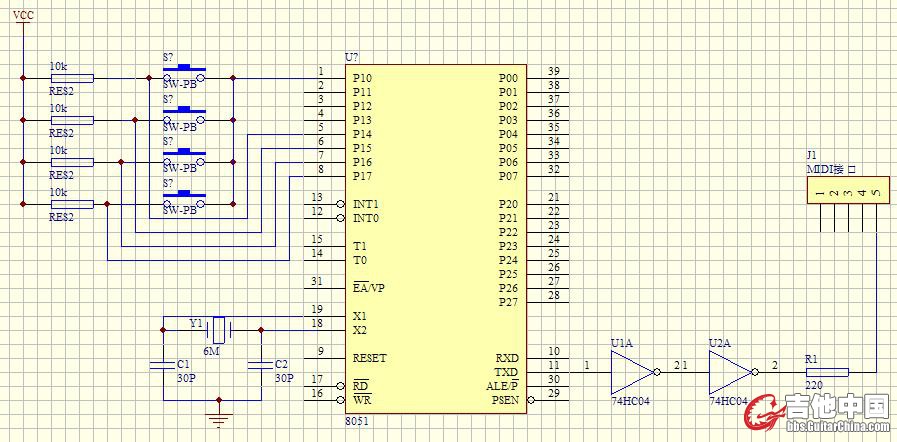This screenshot has height=442, width=897.
Task: Click the 6M crystal frequency value
Action: (211, 351)
